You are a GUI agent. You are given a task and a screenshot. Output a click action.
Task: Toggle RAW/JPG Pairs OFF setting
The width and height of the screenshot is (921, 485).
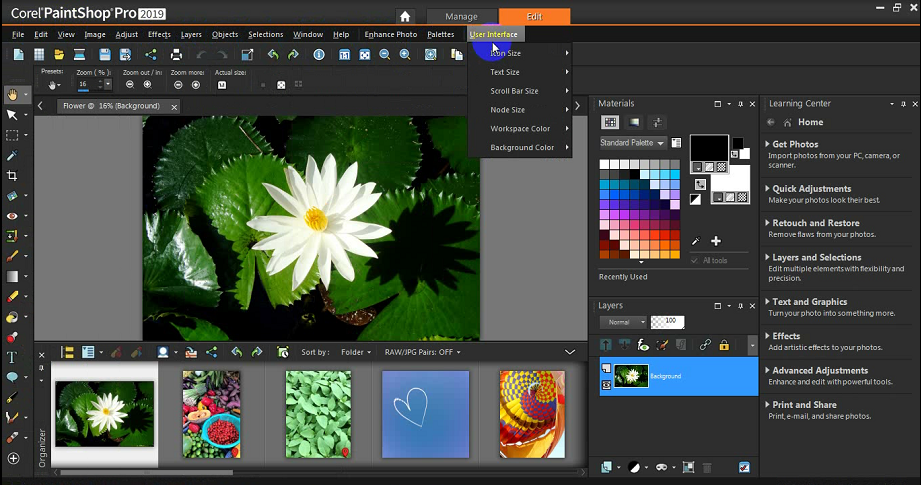click(422, 352)
